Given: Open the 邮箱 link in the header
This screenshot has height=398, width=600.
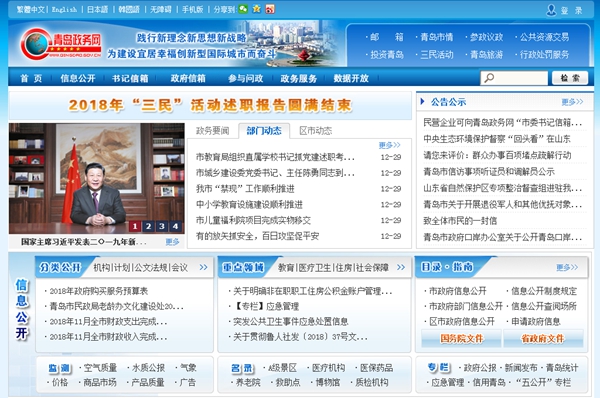Looking at the screenshot, I should click(386, 37).
